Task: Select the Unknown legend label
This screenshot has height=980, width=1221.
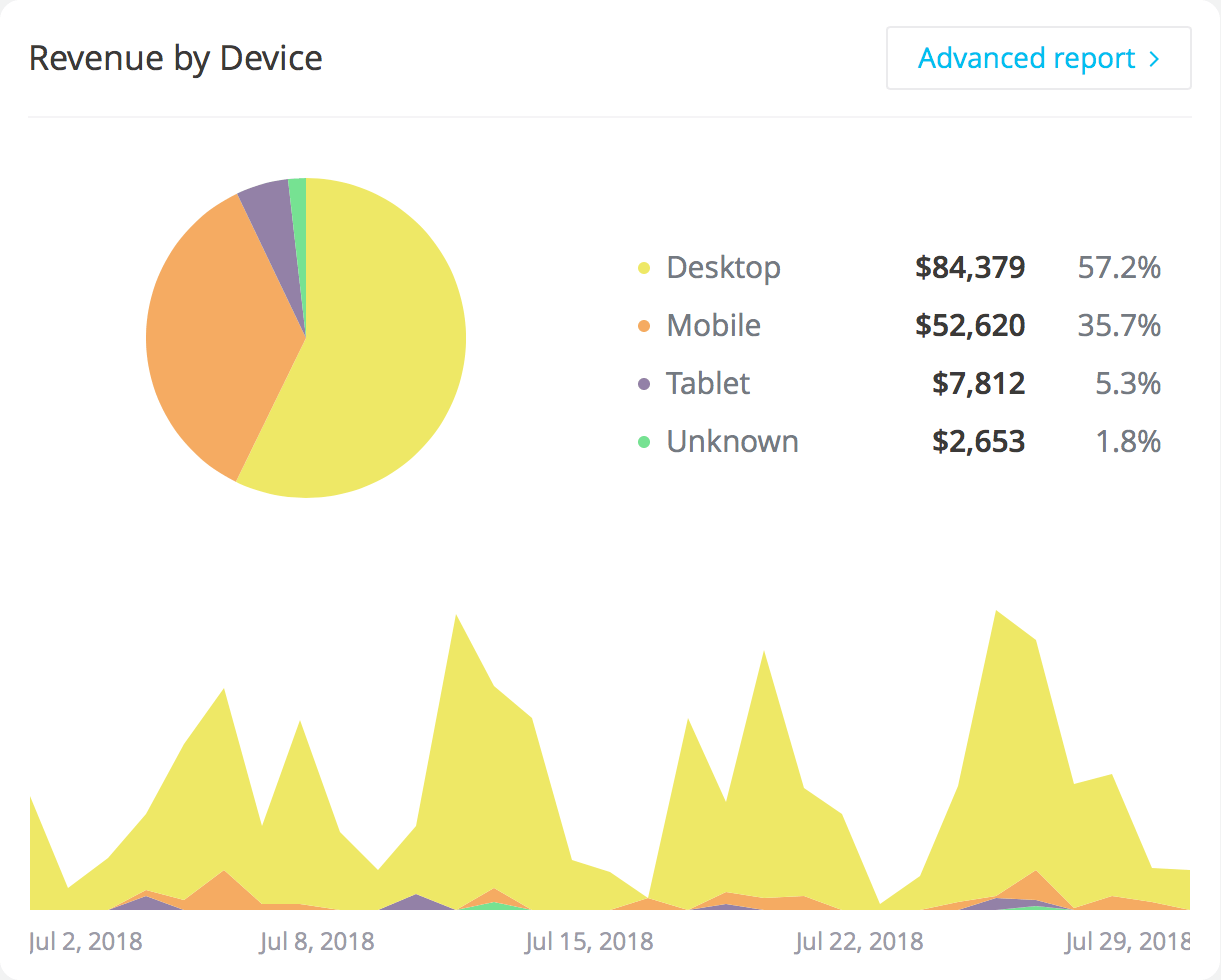Action: coord(733,442)
